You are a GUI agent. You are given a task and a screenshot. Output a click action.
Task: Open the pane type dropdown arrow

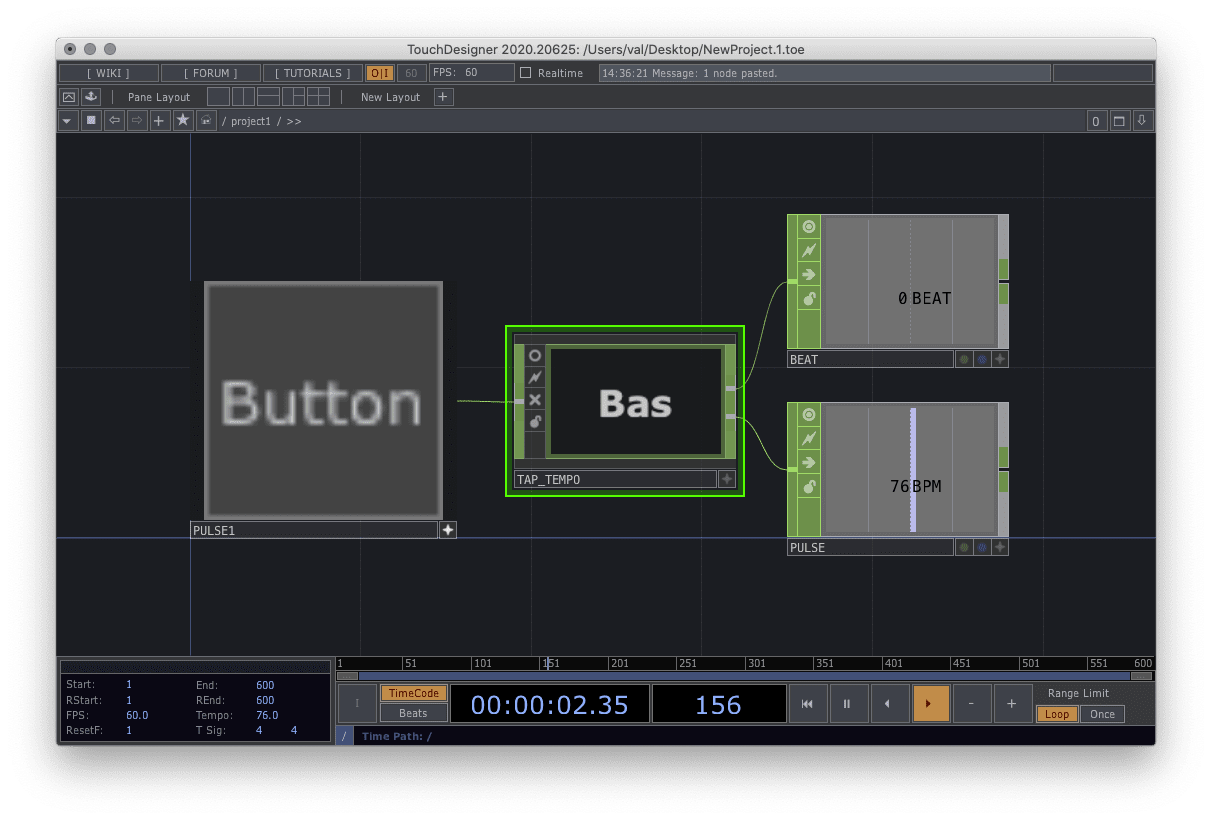[x=67, y=121]
